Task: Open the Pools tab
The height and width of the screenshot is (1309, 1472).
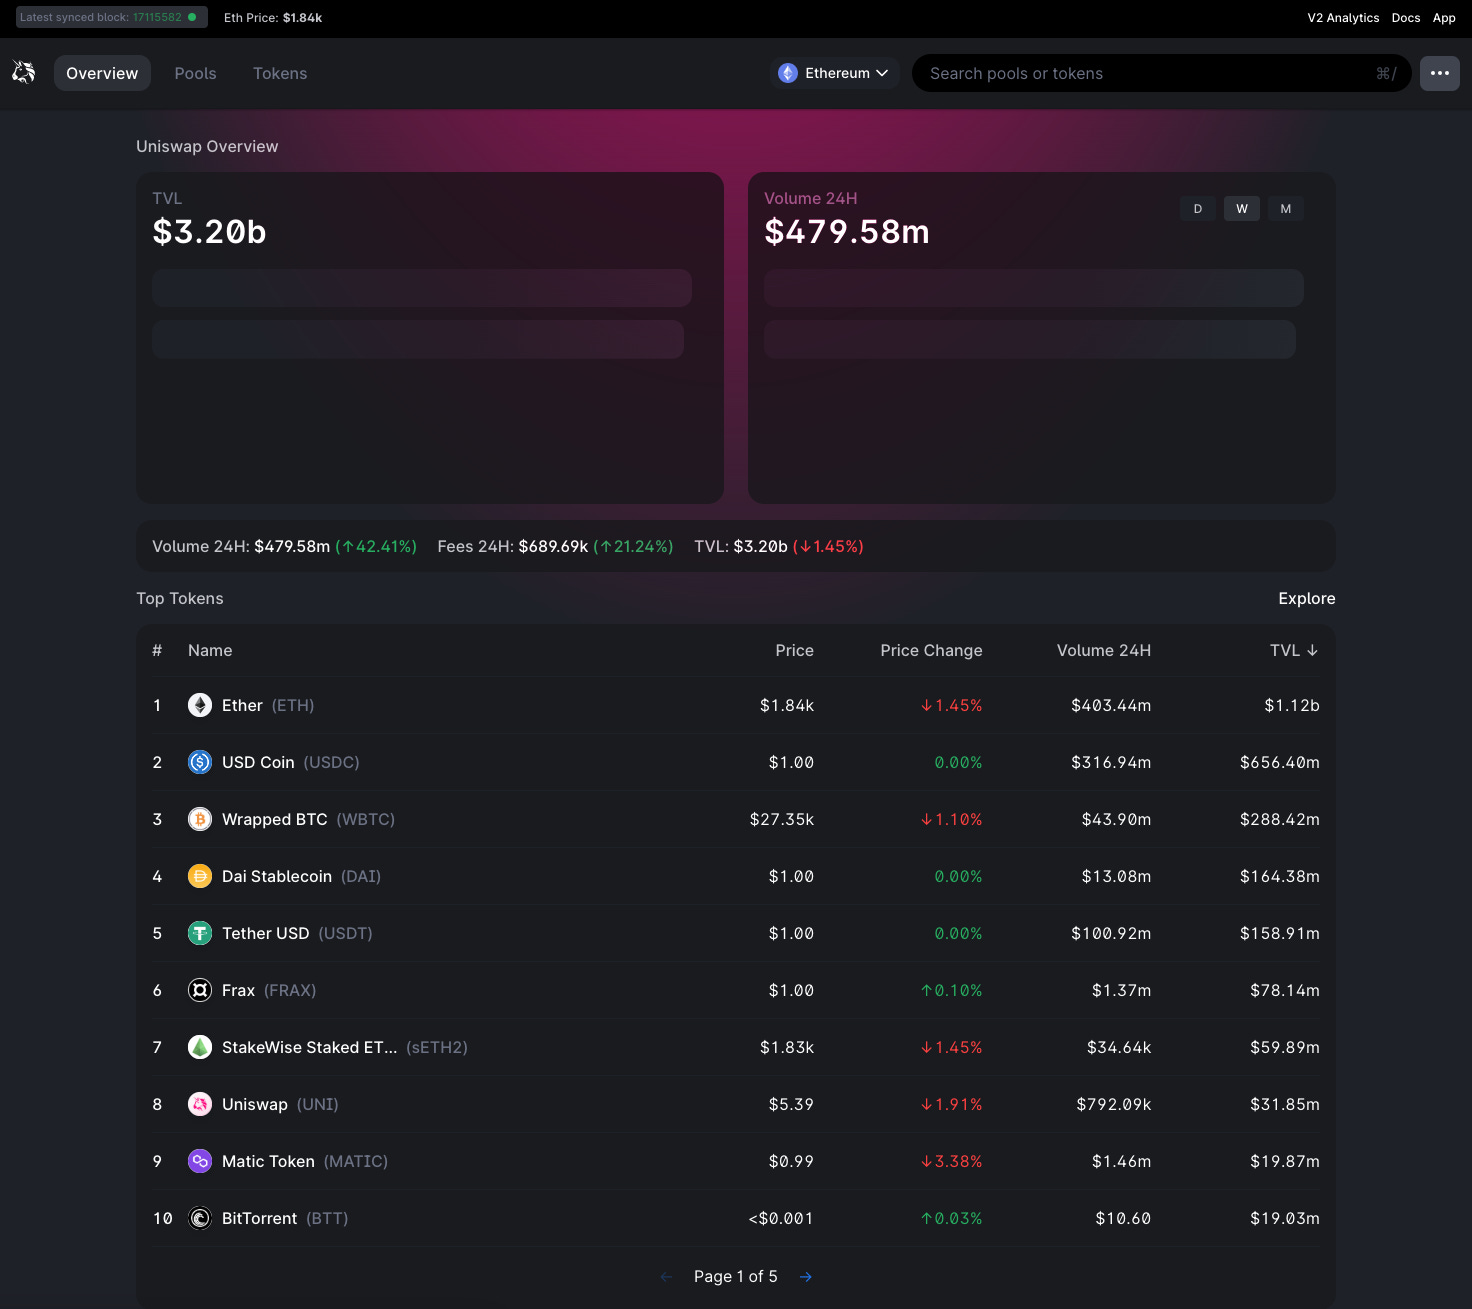Action: [x=195, y=73]
